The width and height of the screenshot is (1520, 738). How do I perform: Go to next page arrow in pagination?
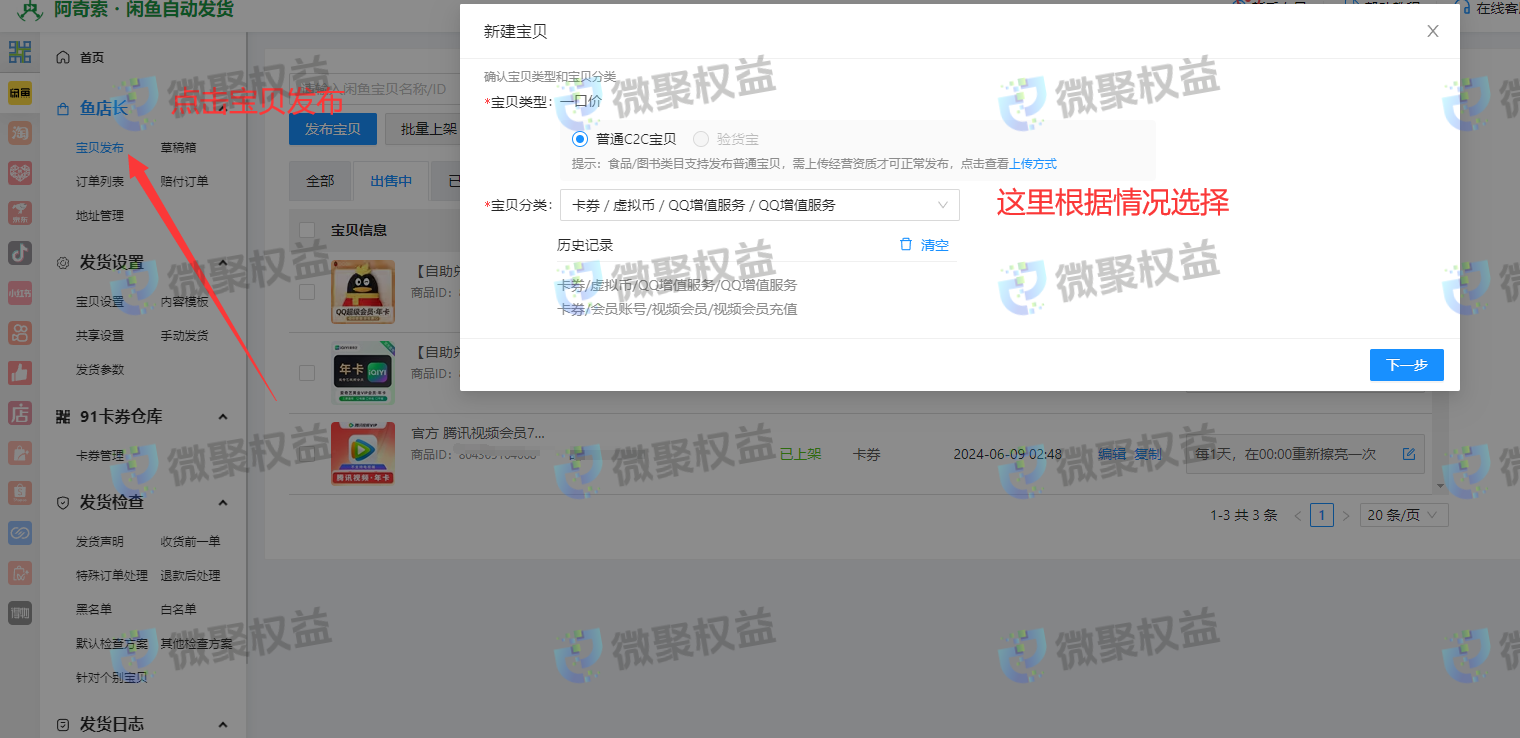coord(1345,516)
